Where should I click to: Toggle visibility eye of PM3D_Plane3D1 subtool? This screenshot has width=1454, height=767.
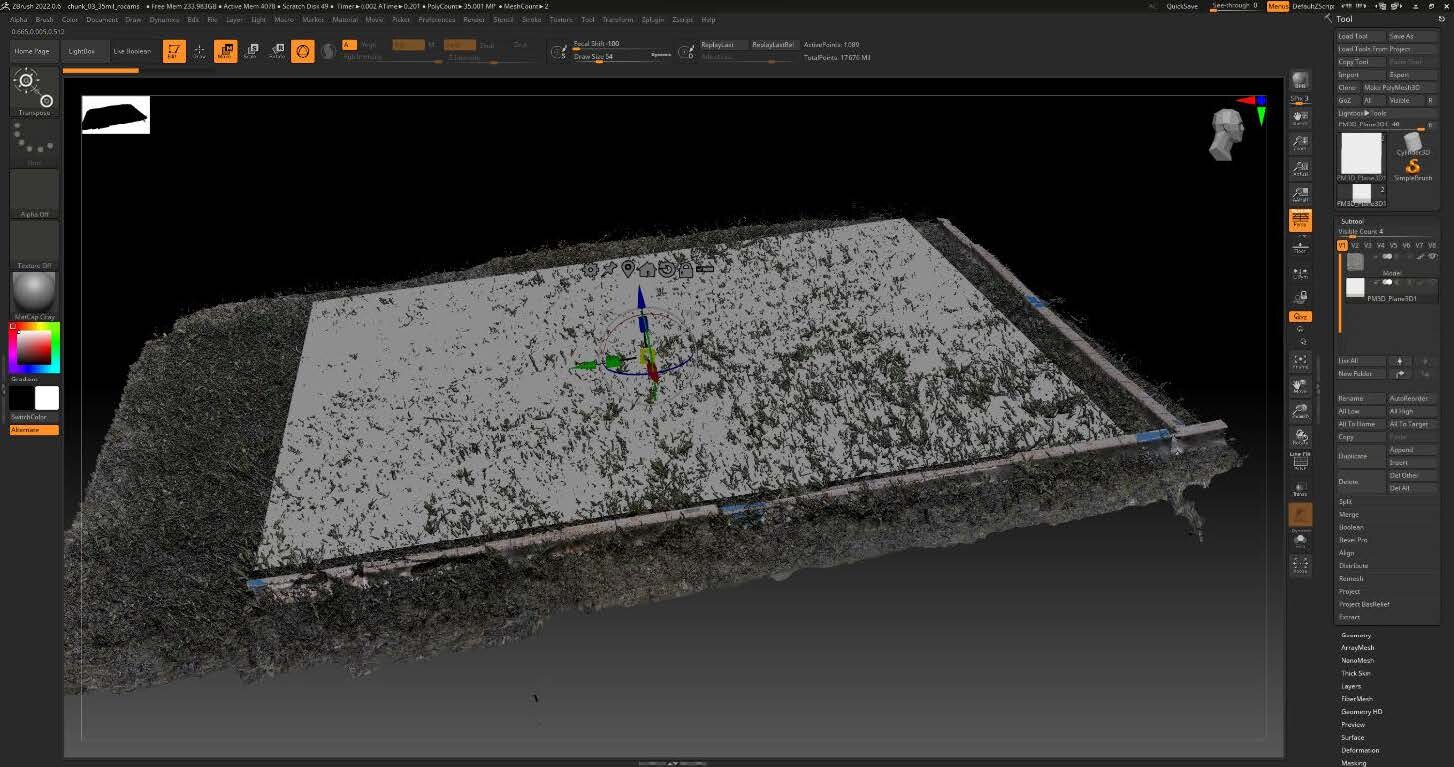coord(1386,283)
